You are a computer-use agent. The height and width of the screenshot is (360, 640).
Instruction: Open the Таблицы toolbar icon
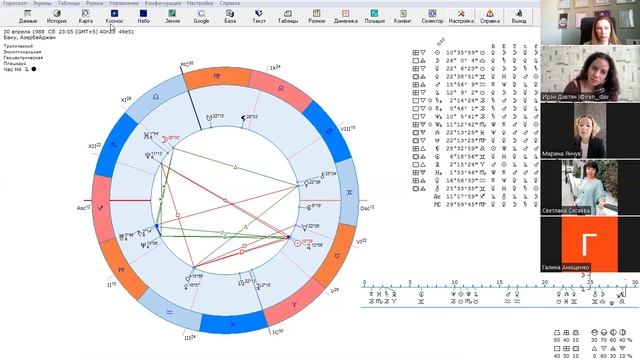coord(288,16)
